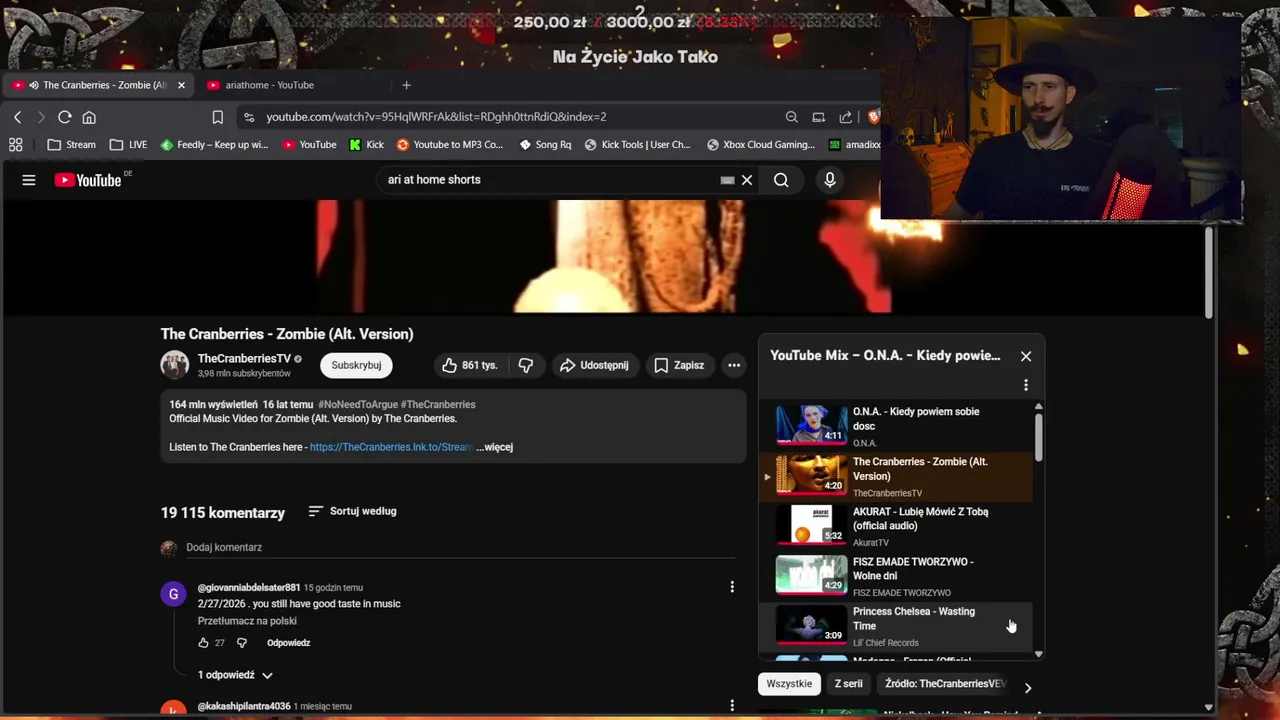Click the share icon in the address bar
The height and width of the screenshot is (720, 1280).
tap(846, 117)
